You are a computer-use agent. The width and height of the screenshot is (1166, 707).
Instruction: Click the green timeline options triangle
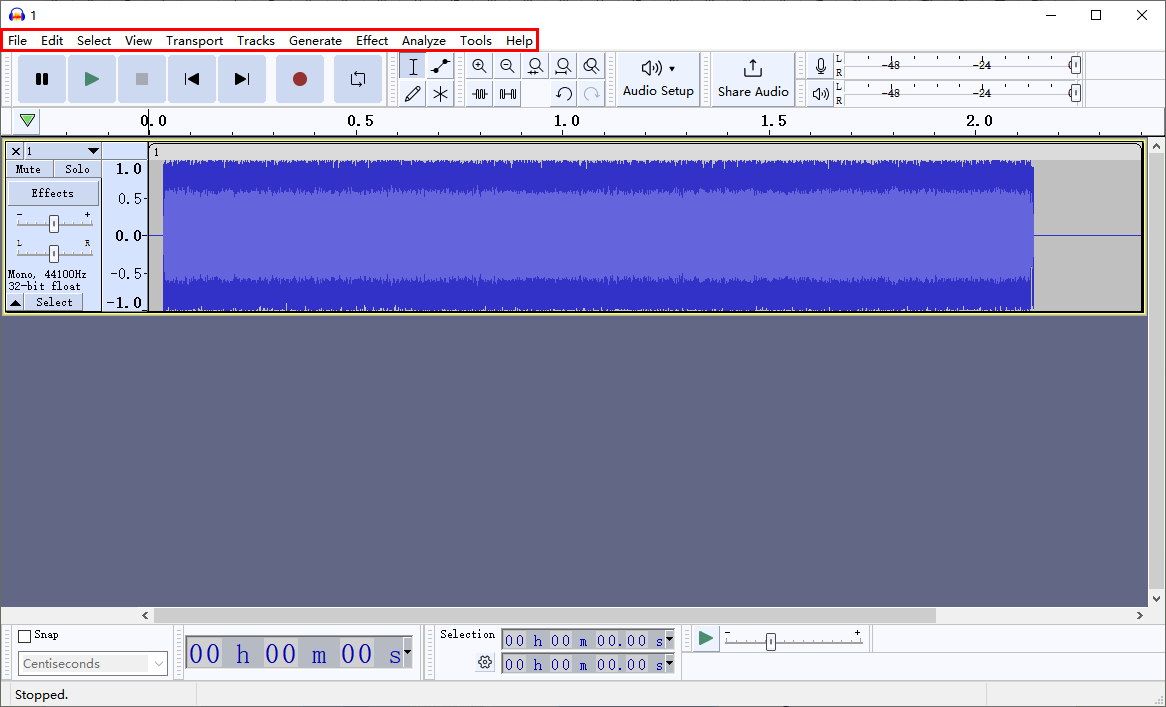coord(28,120)
